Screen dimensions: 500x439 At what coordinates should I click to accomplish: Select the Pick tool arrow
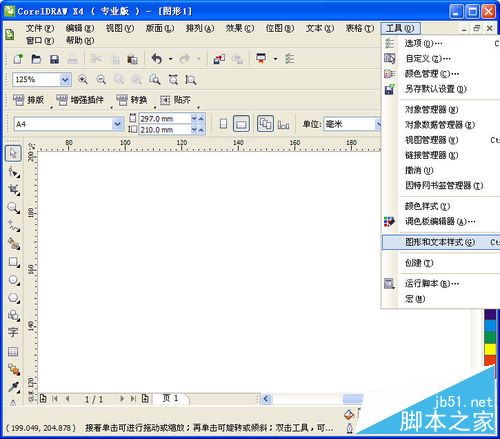(13, 153)
